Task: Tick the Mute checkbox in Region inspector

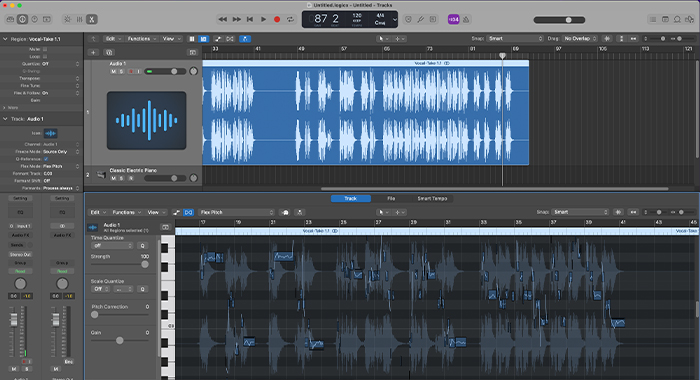Action: tap(45, 49)
